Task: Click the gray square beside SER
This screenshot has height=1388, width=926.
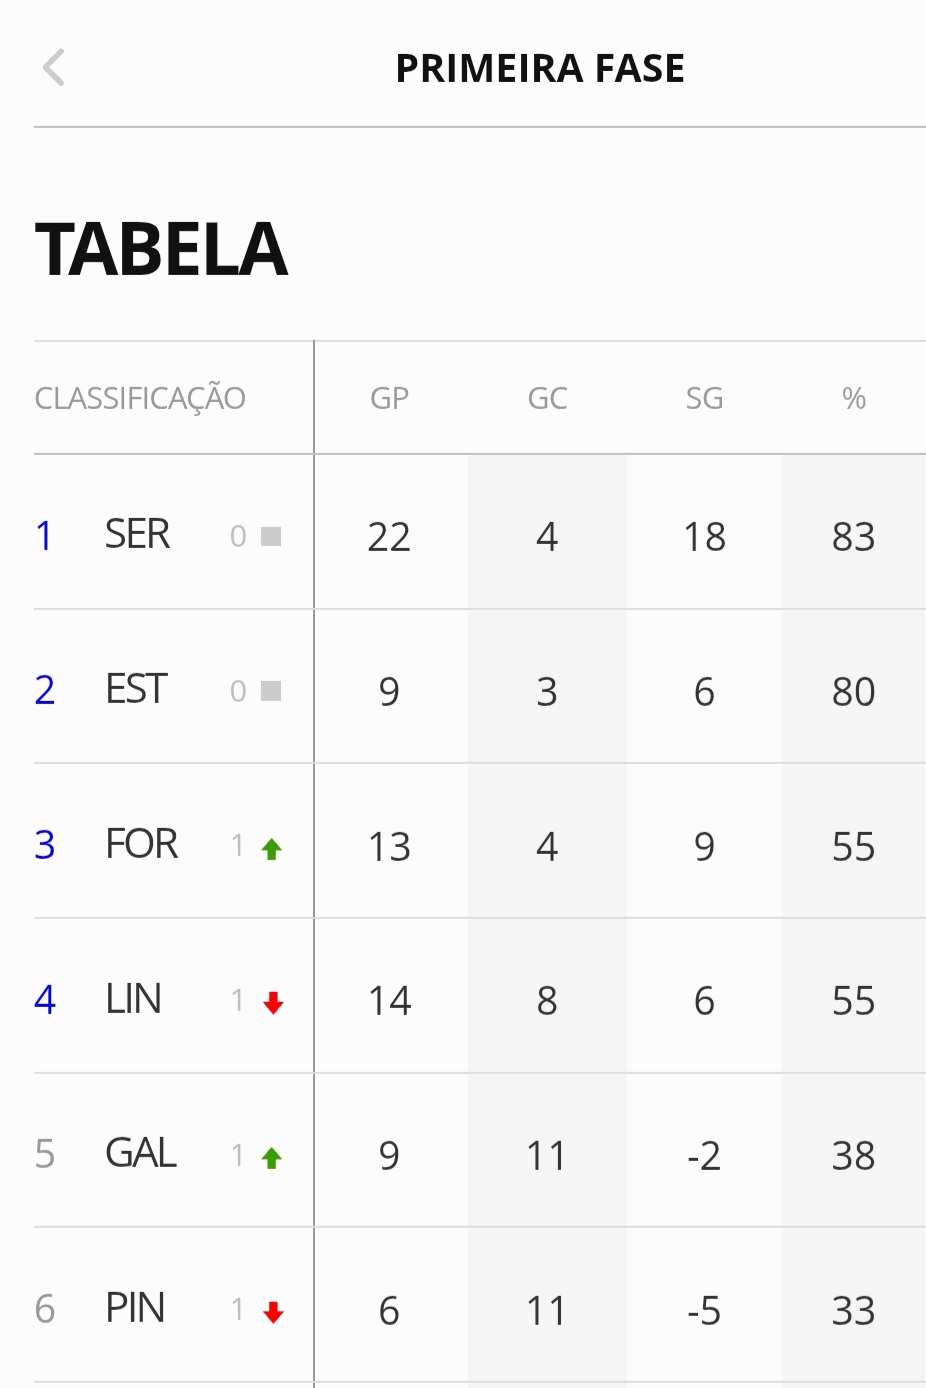Action: click(271, 537)
